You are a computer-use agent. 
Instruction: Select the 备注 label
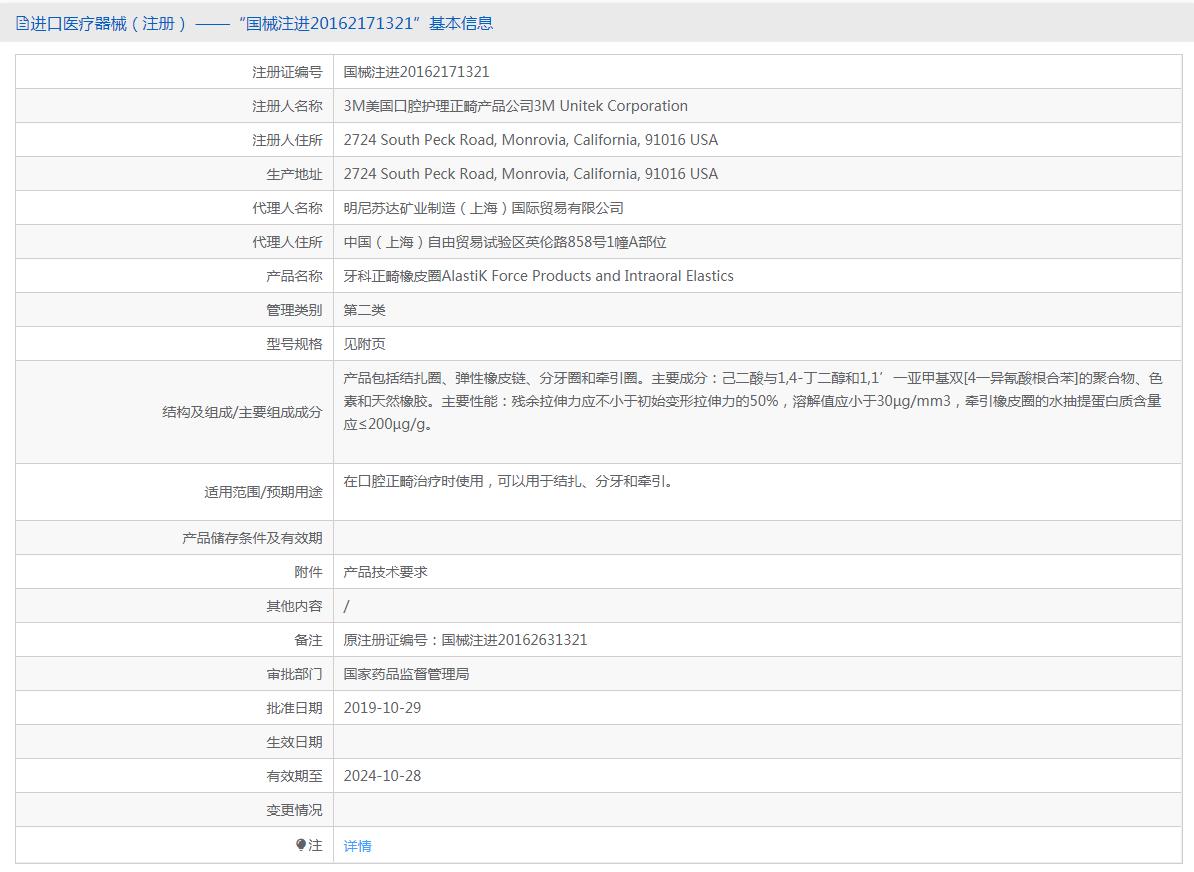308,640
